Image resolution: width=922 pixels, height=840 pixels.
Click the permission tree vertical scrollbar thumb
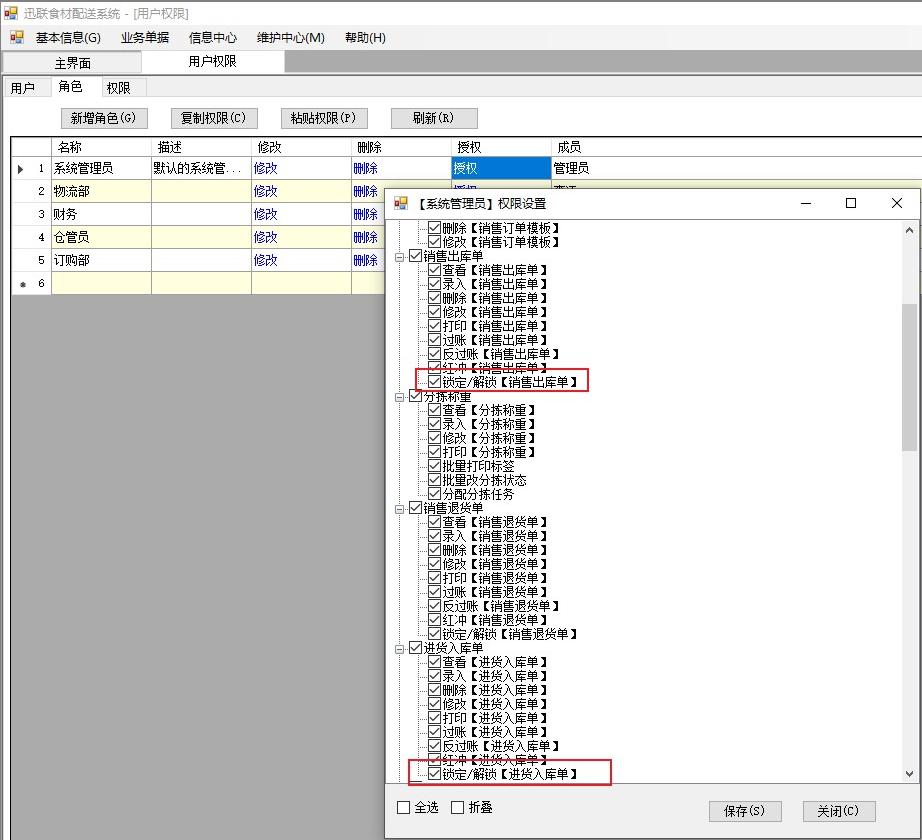pyautogui.click(x=910, y=377)
